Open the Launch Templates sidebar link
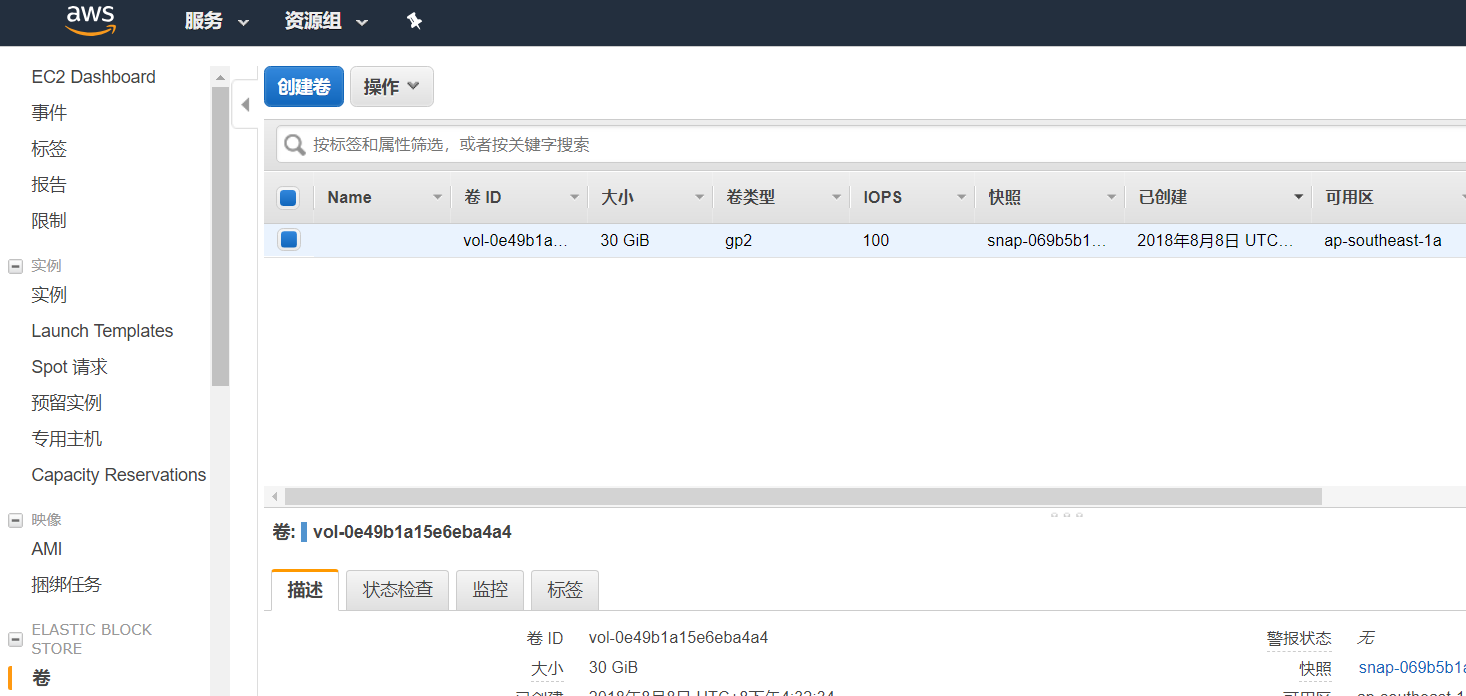Screen dimensions: 1466x696 coord(102,331)
